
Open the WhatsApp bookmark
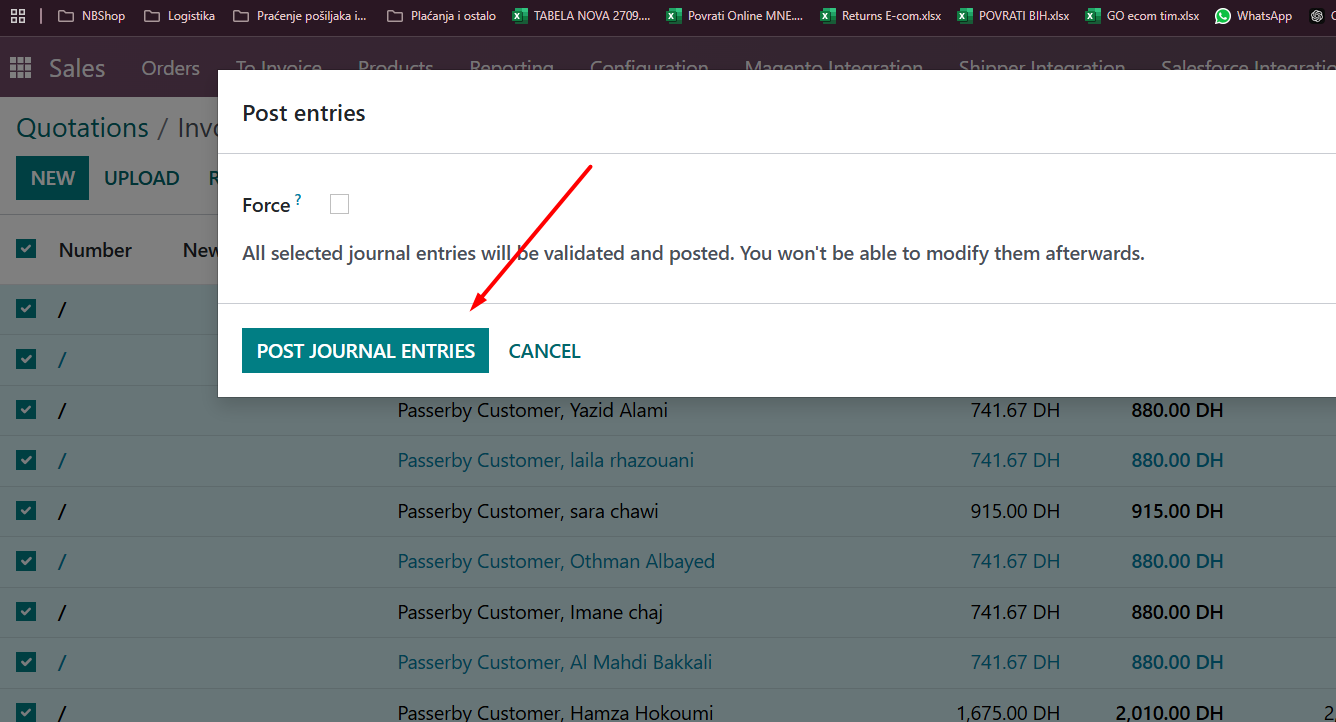[1253, 16]
